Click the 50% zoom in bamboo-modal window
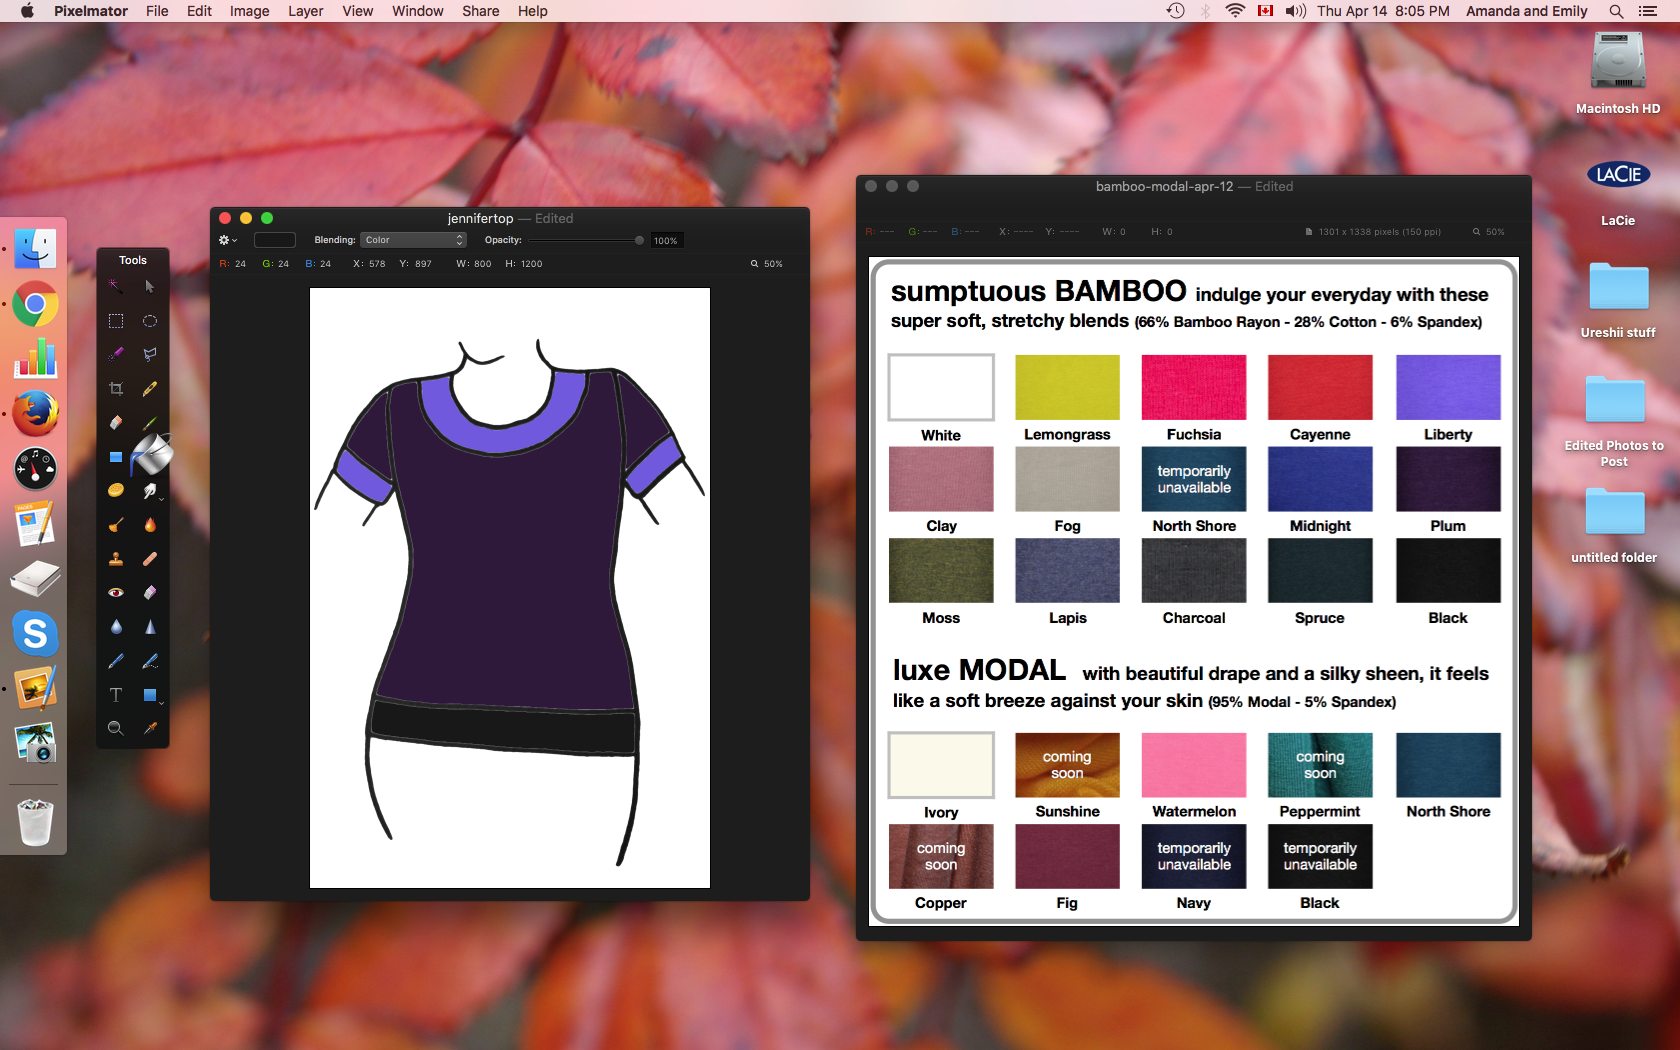This screenshot has width=1680, height=1050. [1489, 232]
